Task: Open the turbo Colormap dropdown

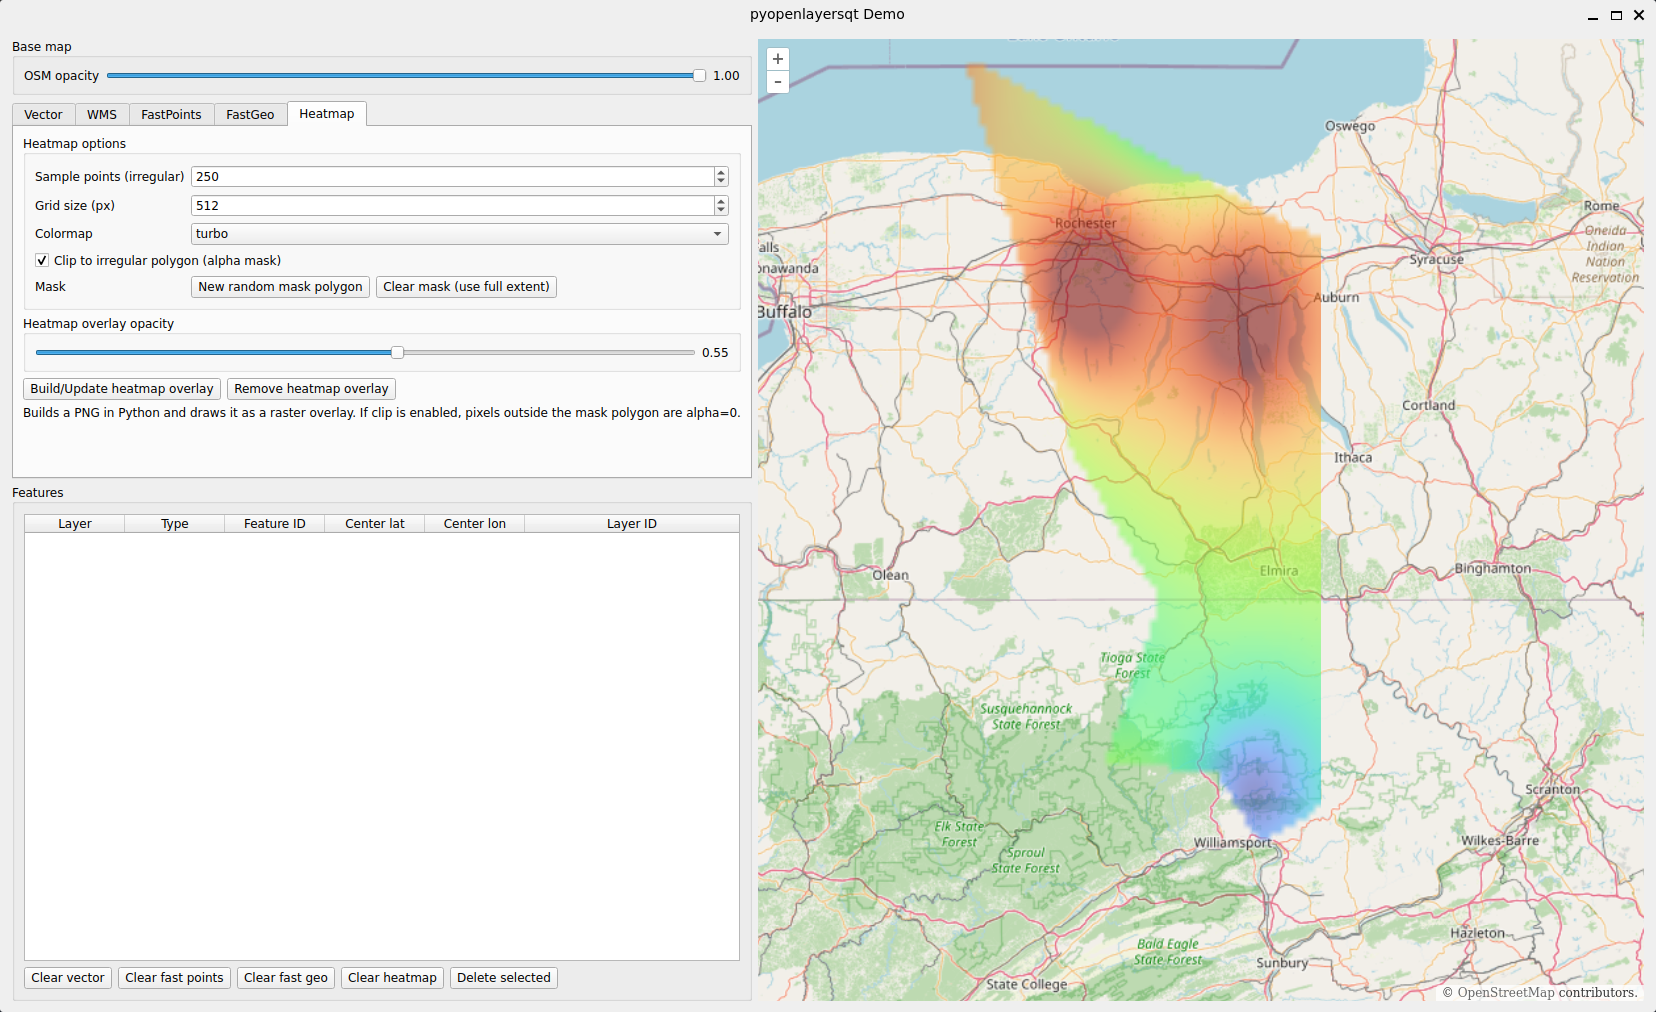Action: click(x=460, y=234)
